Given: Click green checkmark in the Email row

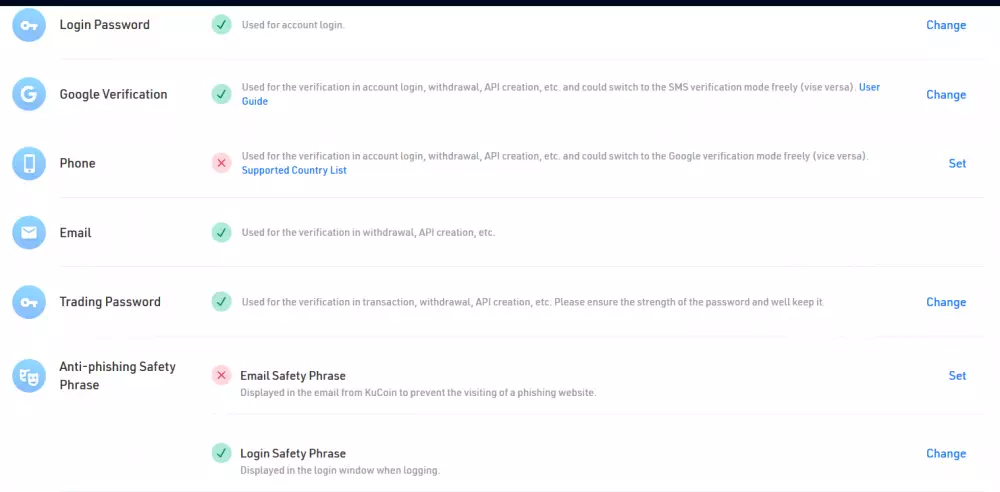Looking at the screenshot, I should click(x=221, y=232).
